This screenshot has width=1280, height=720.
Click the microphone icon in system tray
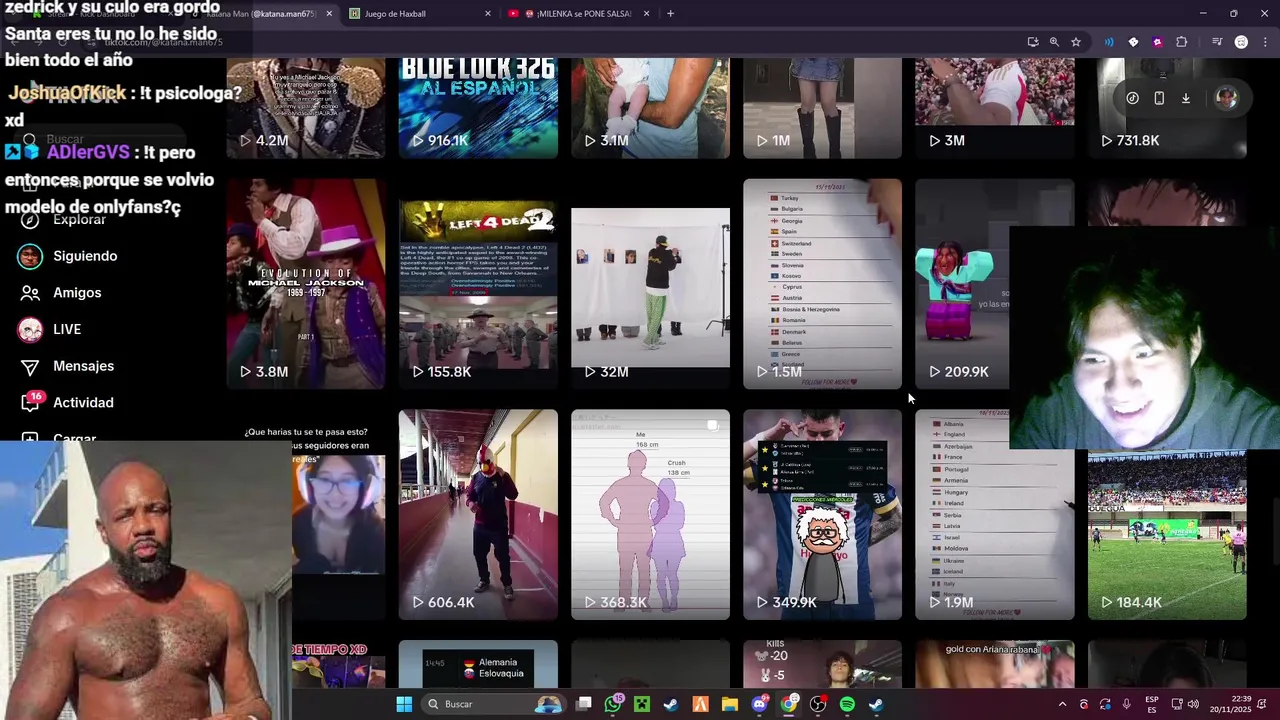1126,704
